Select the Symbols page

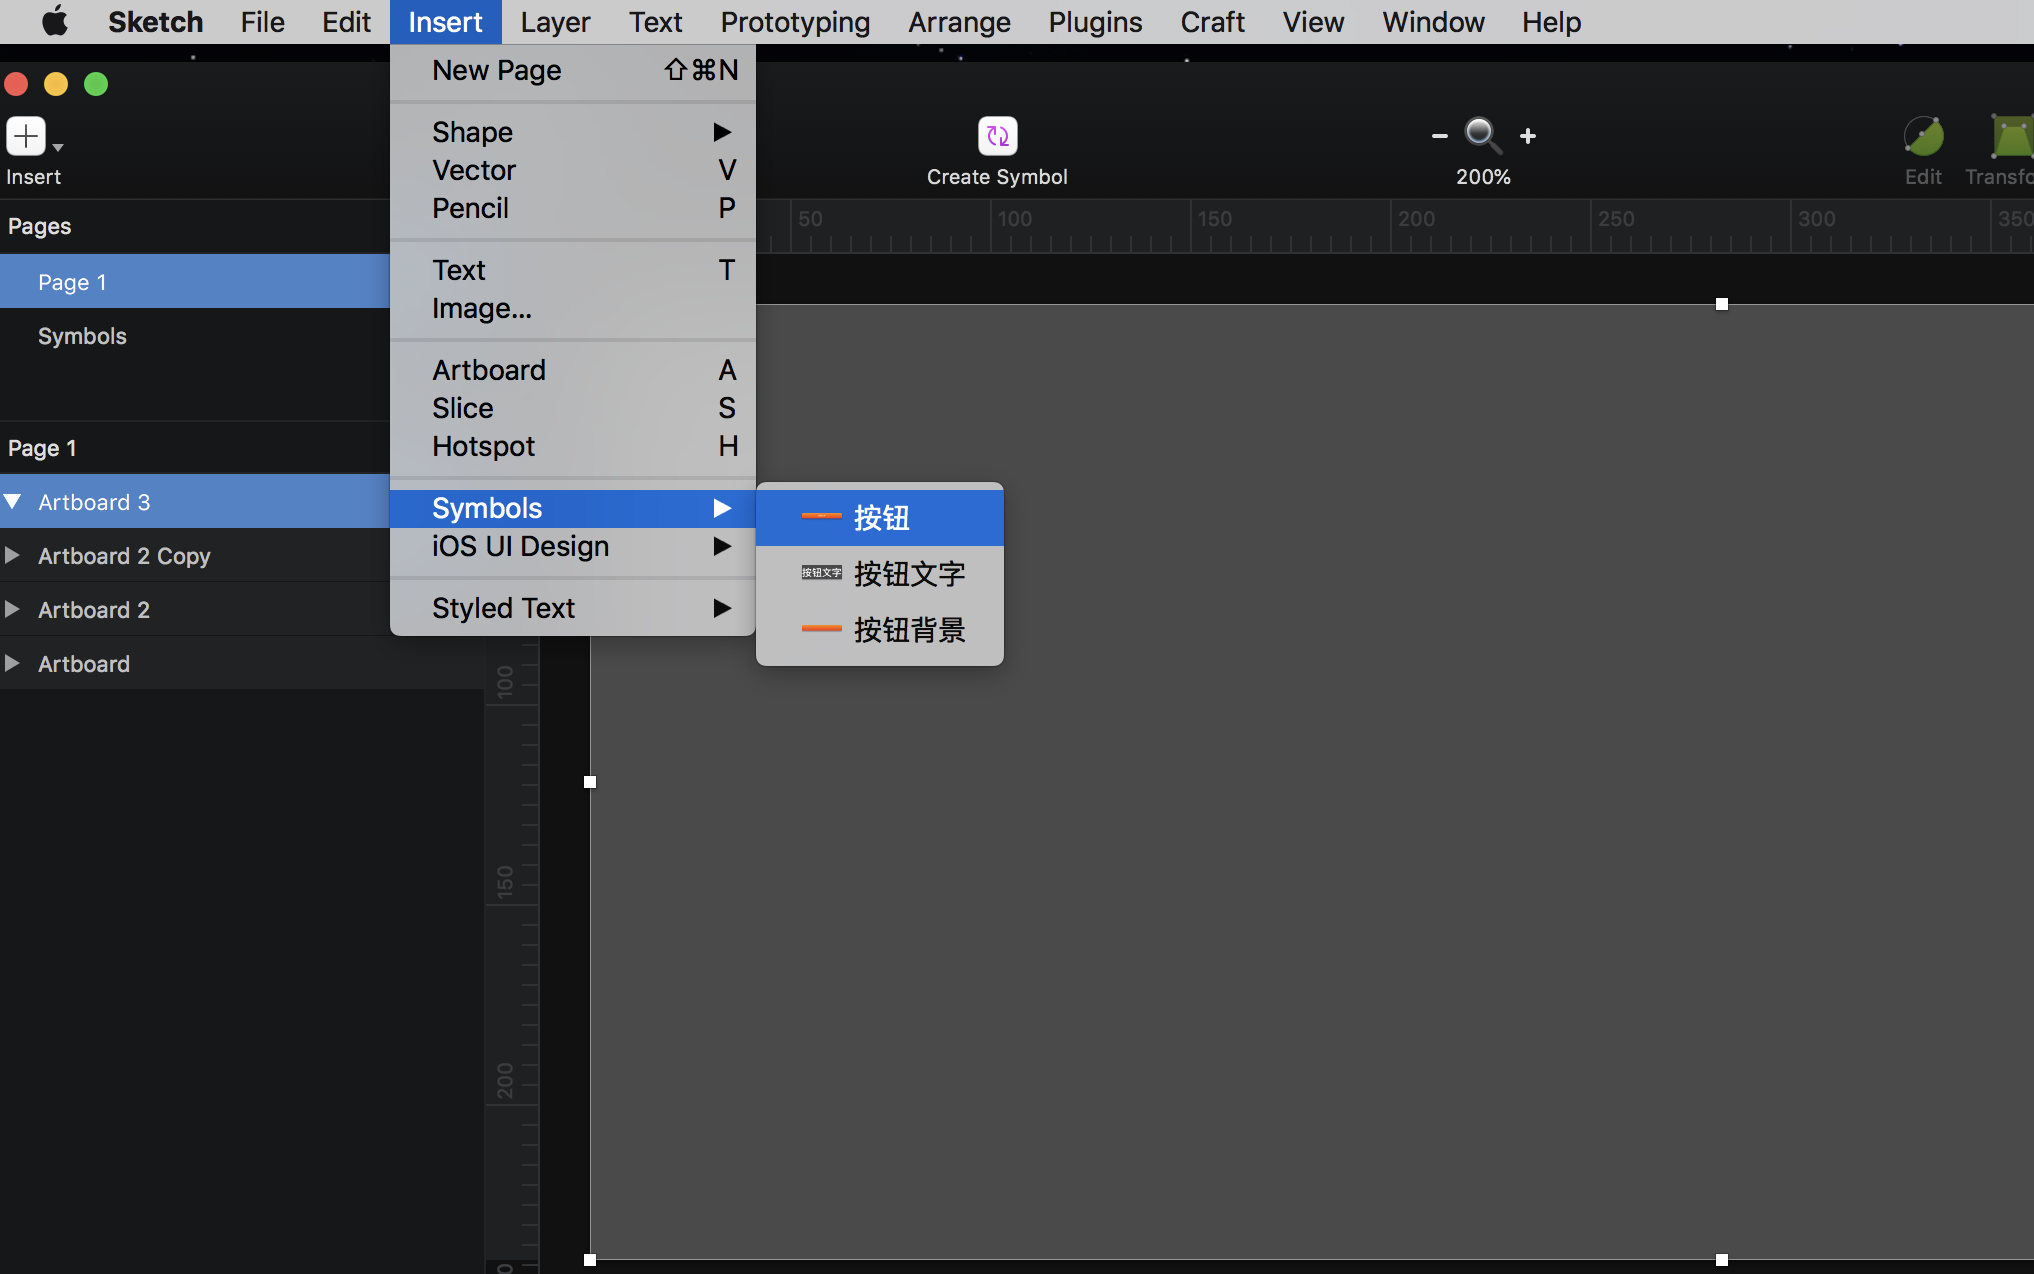(x=82, y=336)
